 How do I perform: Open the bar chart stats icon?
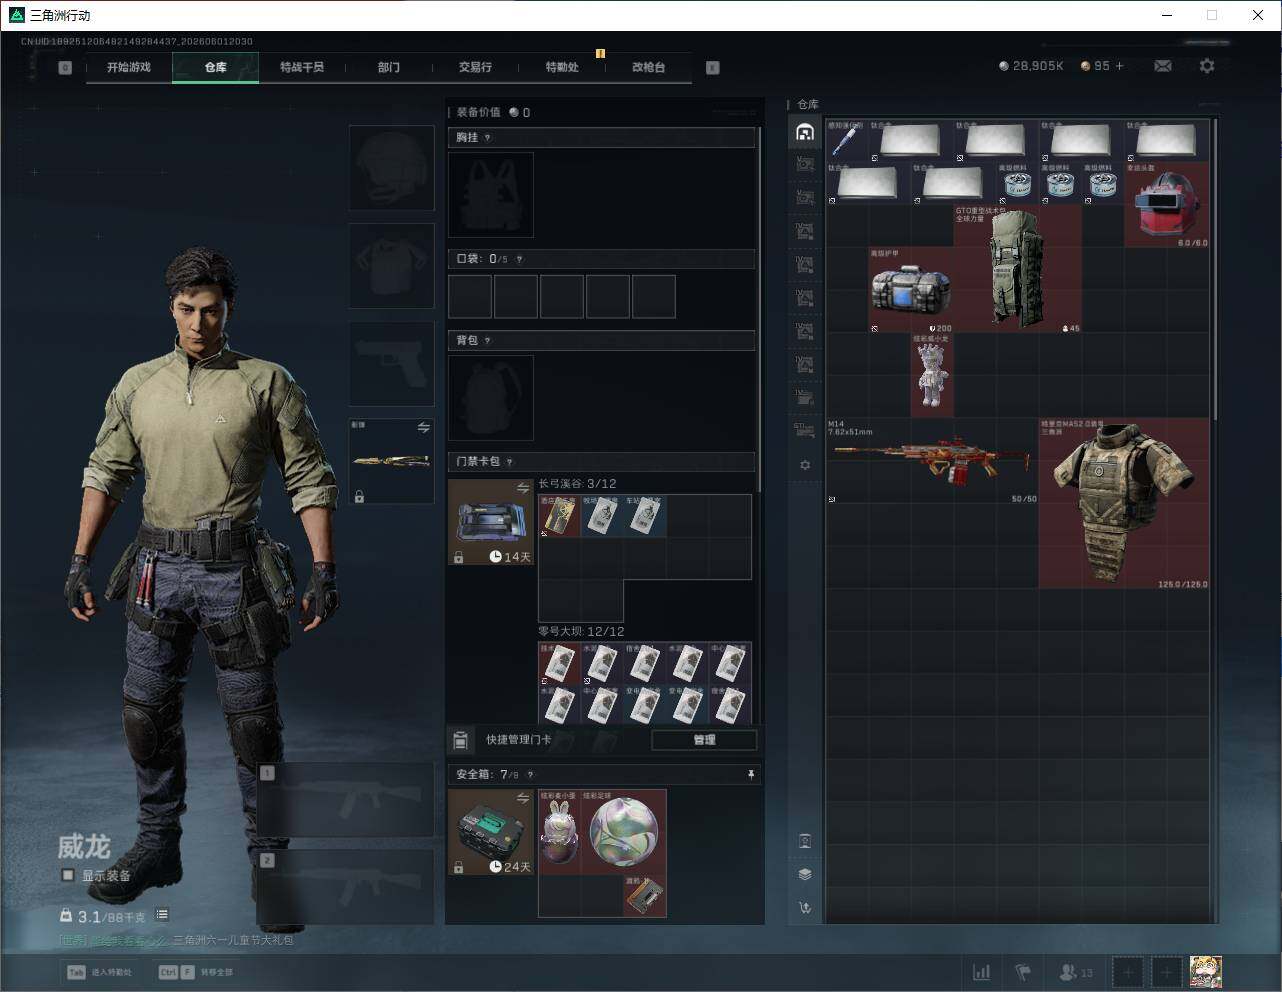[x=982, y=972]
